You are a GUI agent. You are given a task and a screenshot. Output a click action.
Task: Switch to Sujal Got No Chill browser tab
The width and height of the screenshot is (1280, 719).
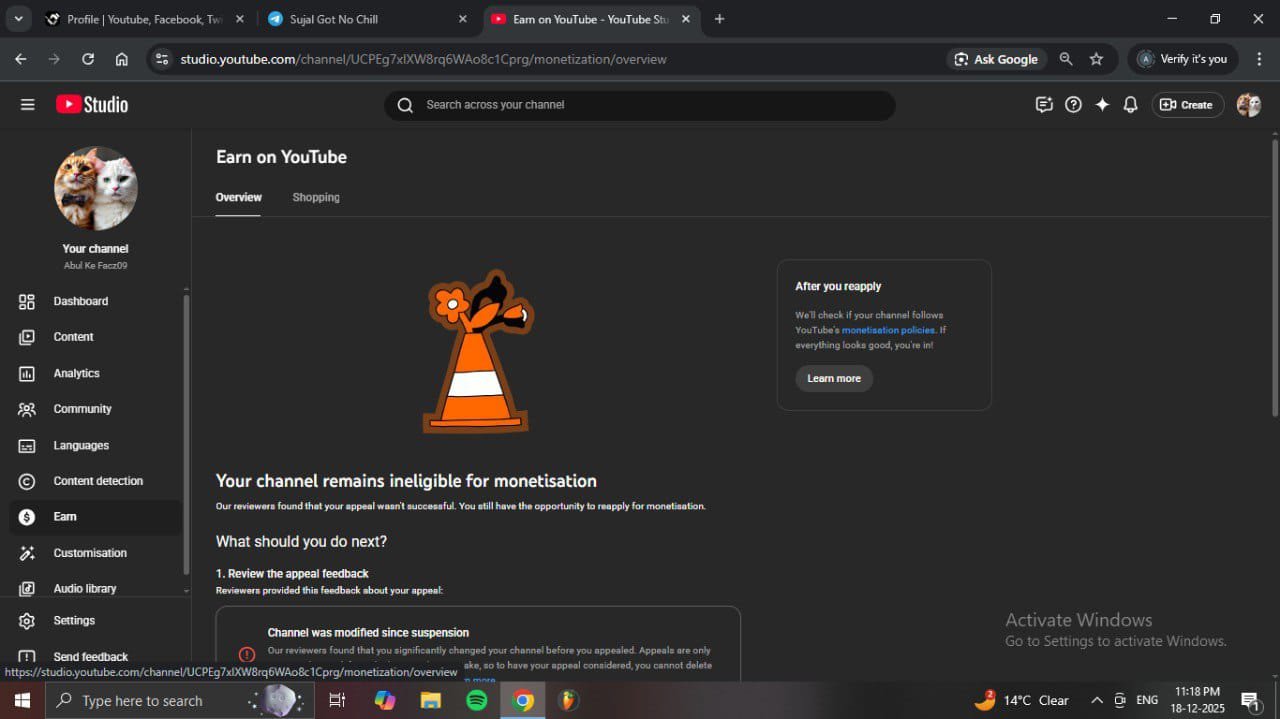tap(364, 19)
